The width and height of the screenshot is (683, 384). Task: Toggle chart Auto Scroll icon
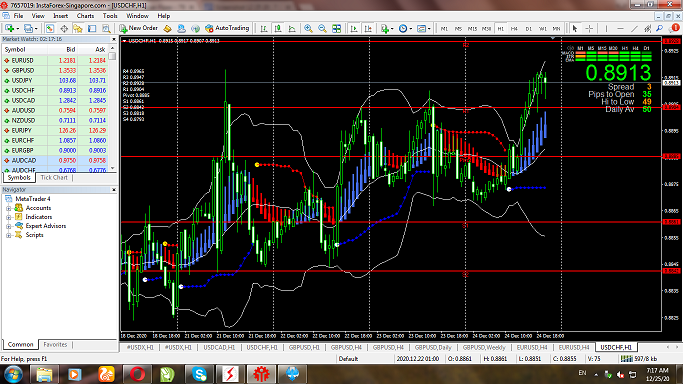[354, 28]
